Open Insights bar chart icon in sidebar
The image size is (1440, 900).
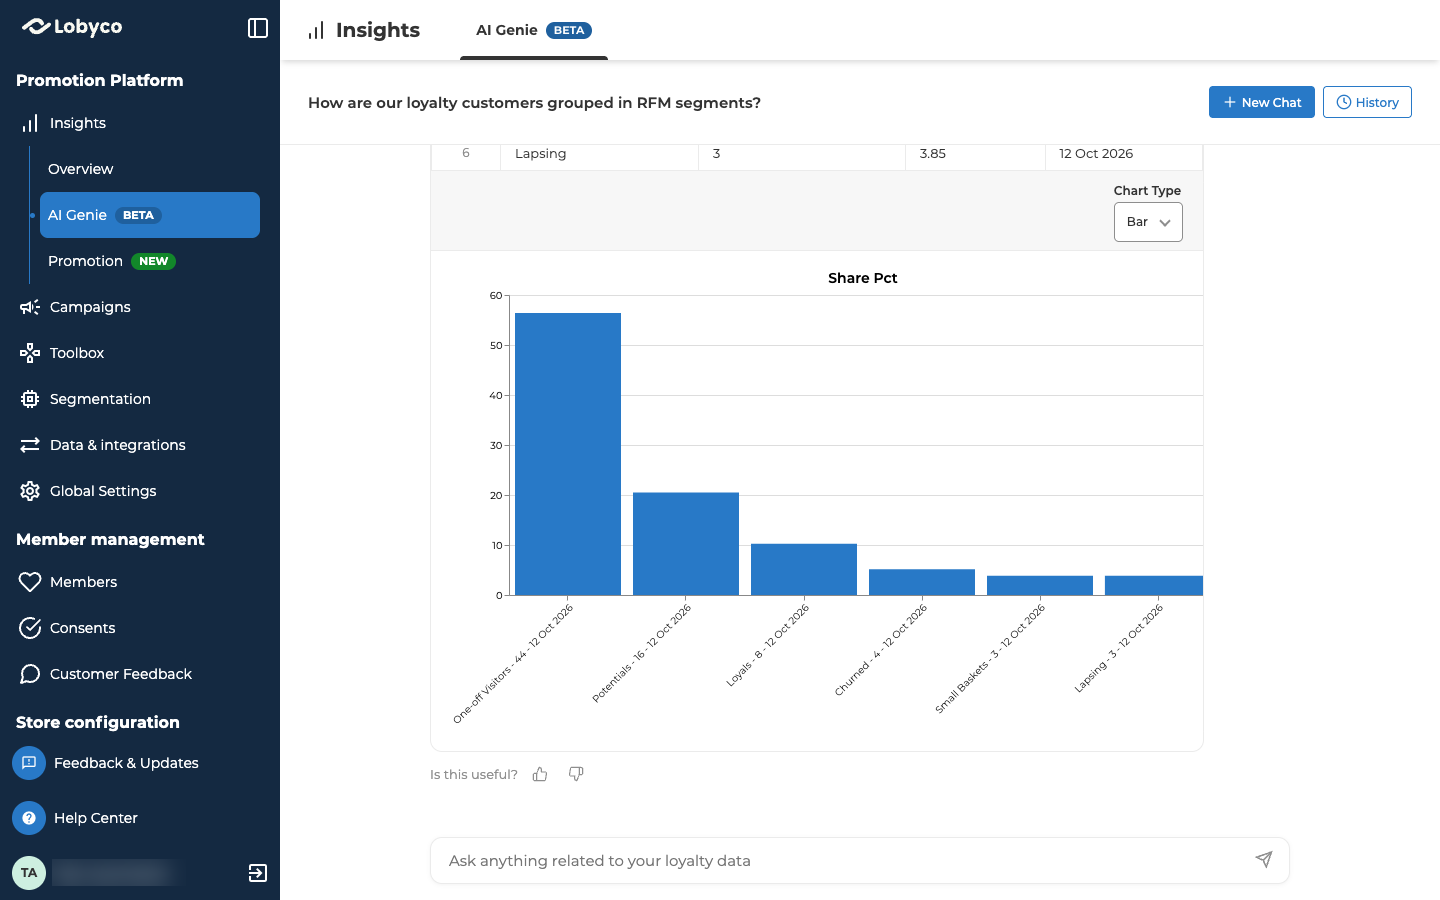[x=30, y=123]
